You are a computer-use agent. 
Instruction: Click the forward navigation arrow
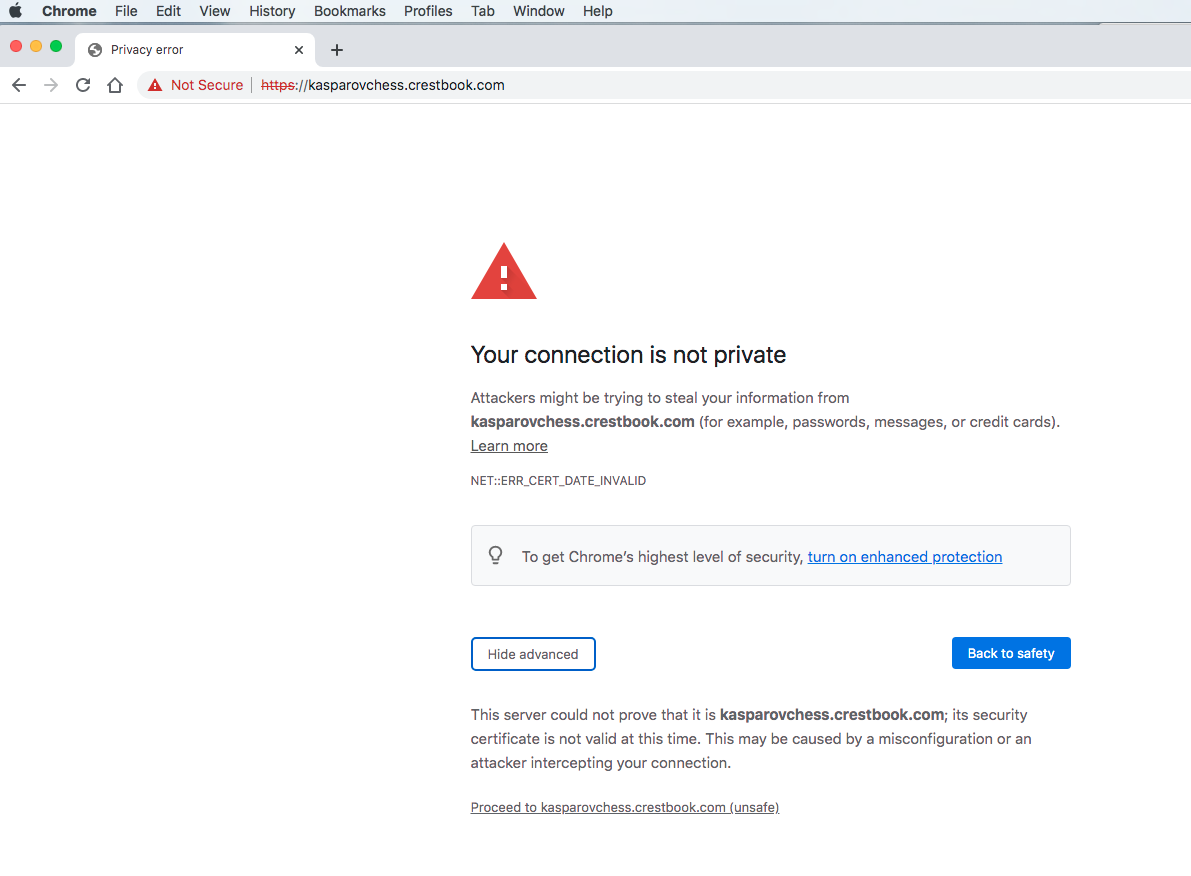[51, 85]
